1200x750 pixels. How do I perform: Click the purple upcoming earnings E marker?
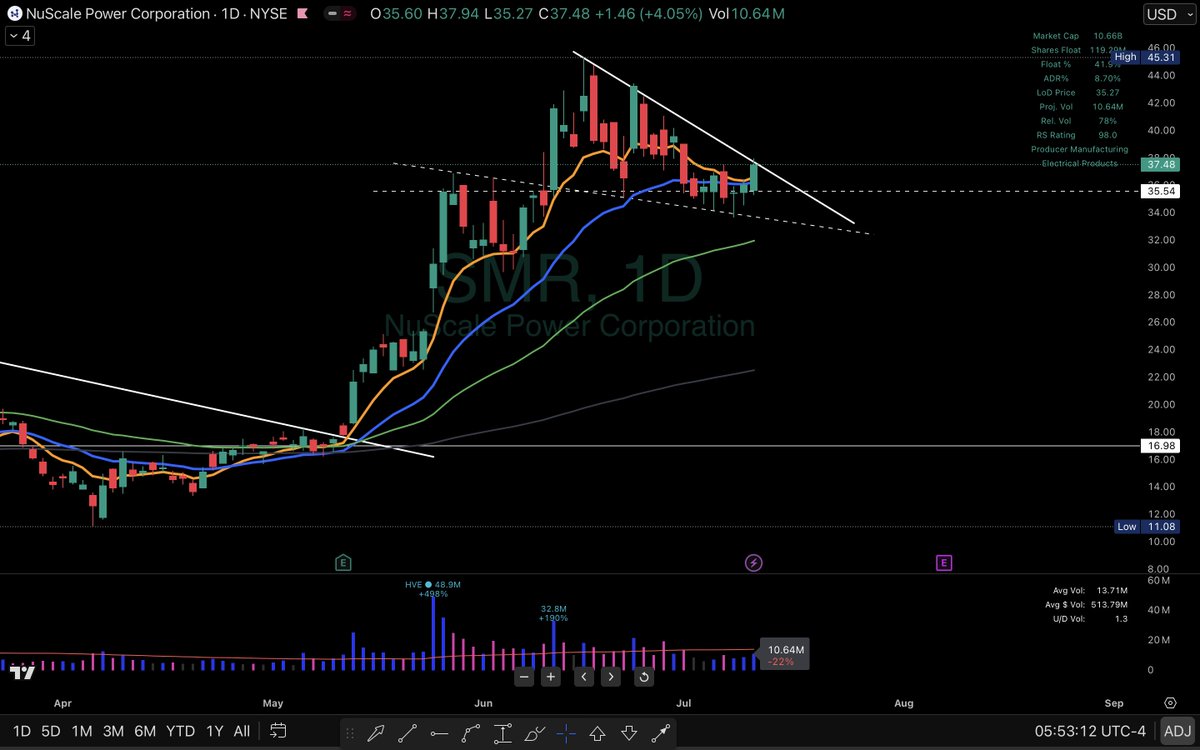pyautogui.click(x=943, y=563)
